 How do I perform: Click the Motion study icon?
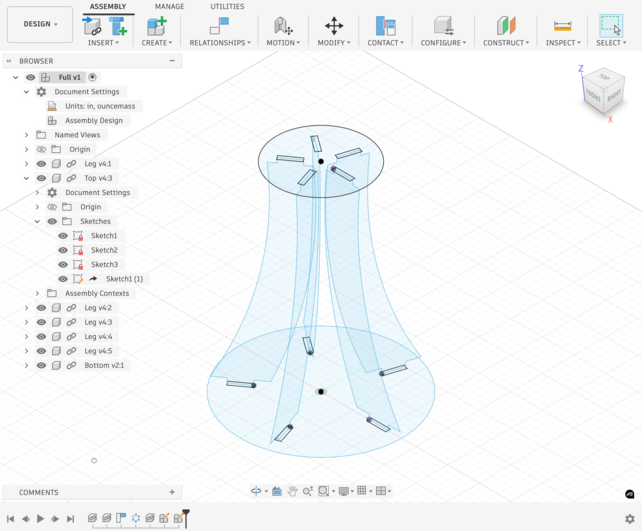tap(283, 26)
